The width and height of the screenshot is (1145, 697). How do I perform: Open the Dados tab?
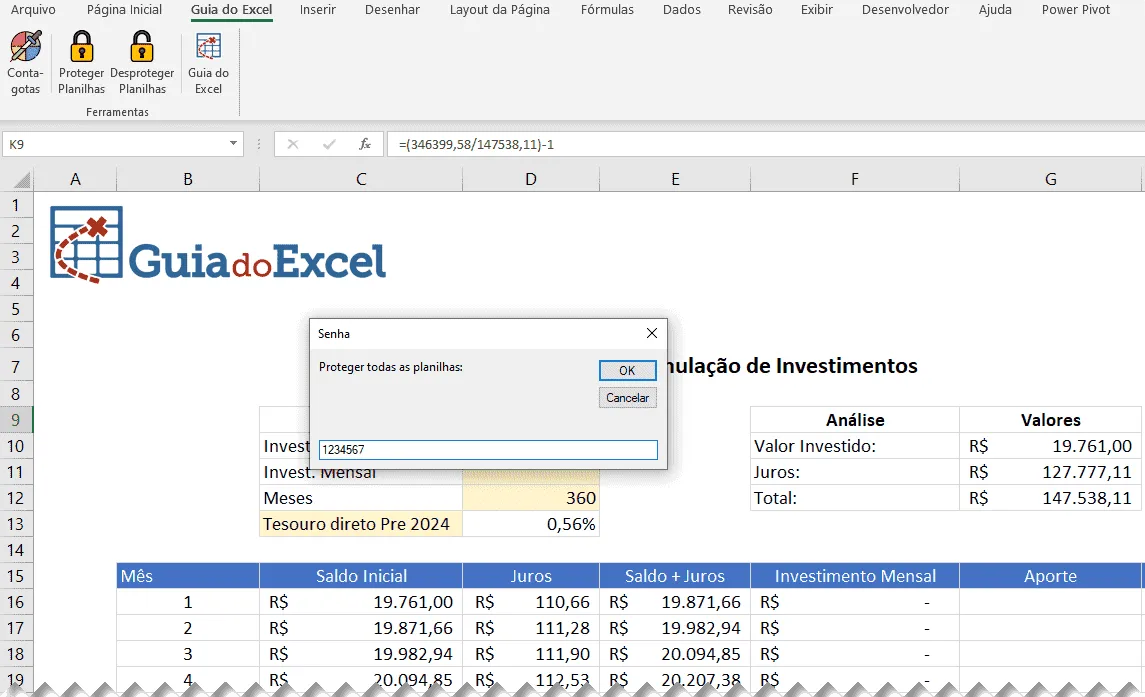tap(681, 9)
